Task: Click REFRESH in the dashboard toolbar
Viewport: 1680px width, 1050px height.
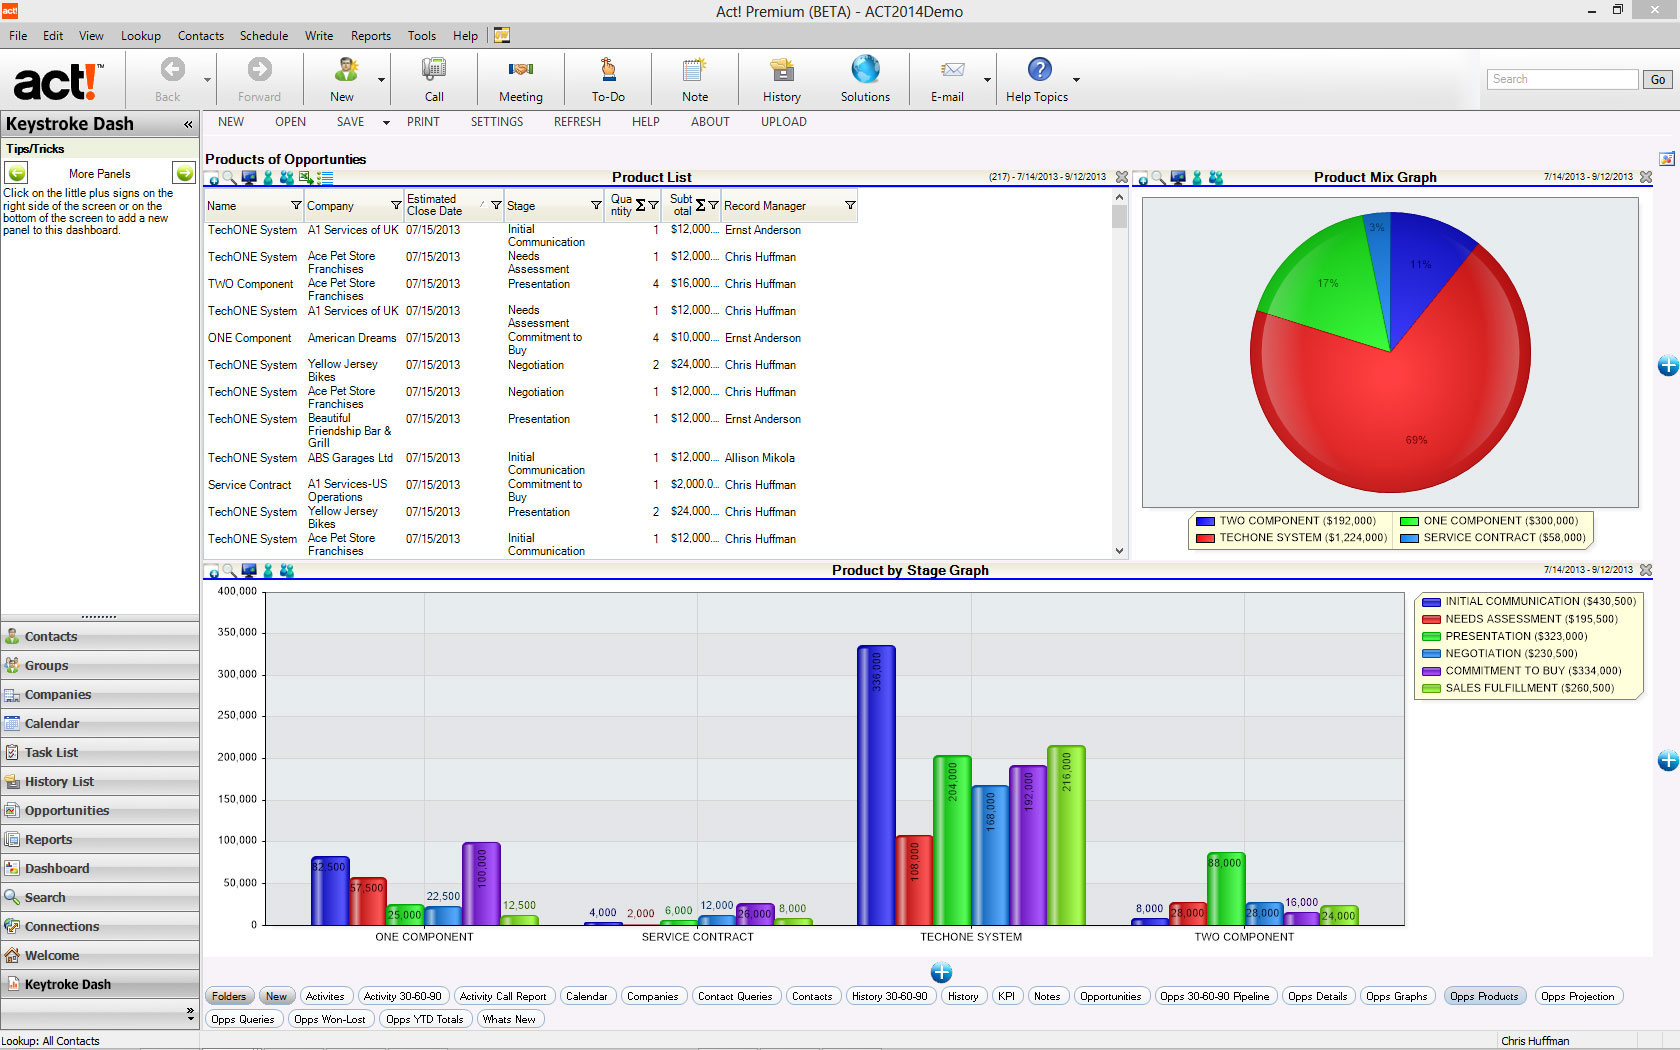Action: (577, 122)
